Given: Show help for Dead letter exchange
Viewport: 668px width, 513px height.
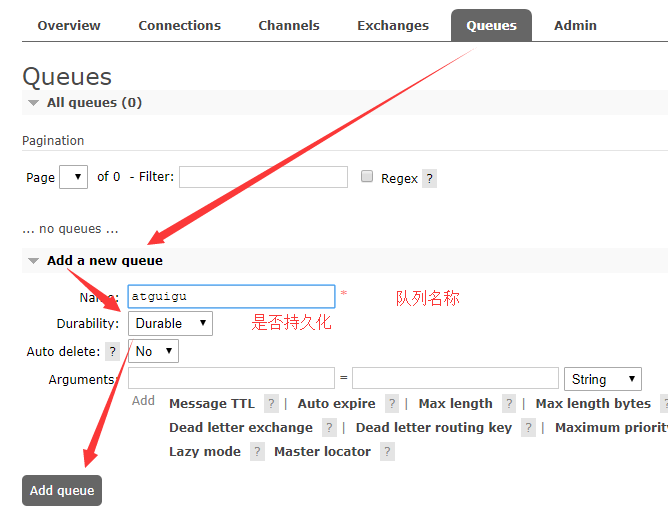Looking at the screenshot, I should [x=329, y=427].
